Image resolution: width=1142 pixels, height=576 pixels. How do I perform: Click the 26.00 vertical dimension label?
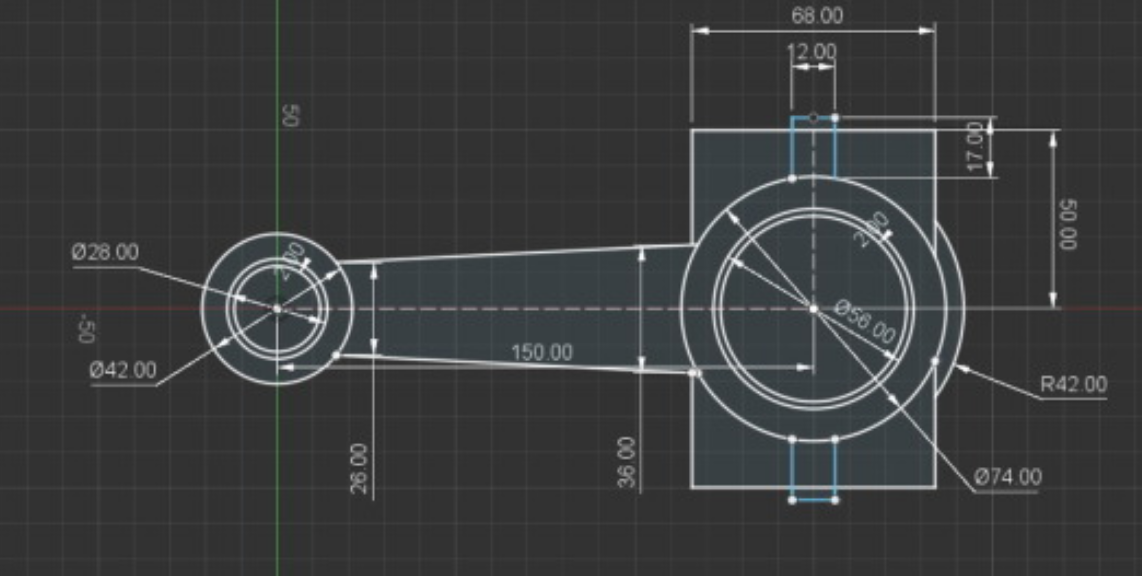(359, 470)
